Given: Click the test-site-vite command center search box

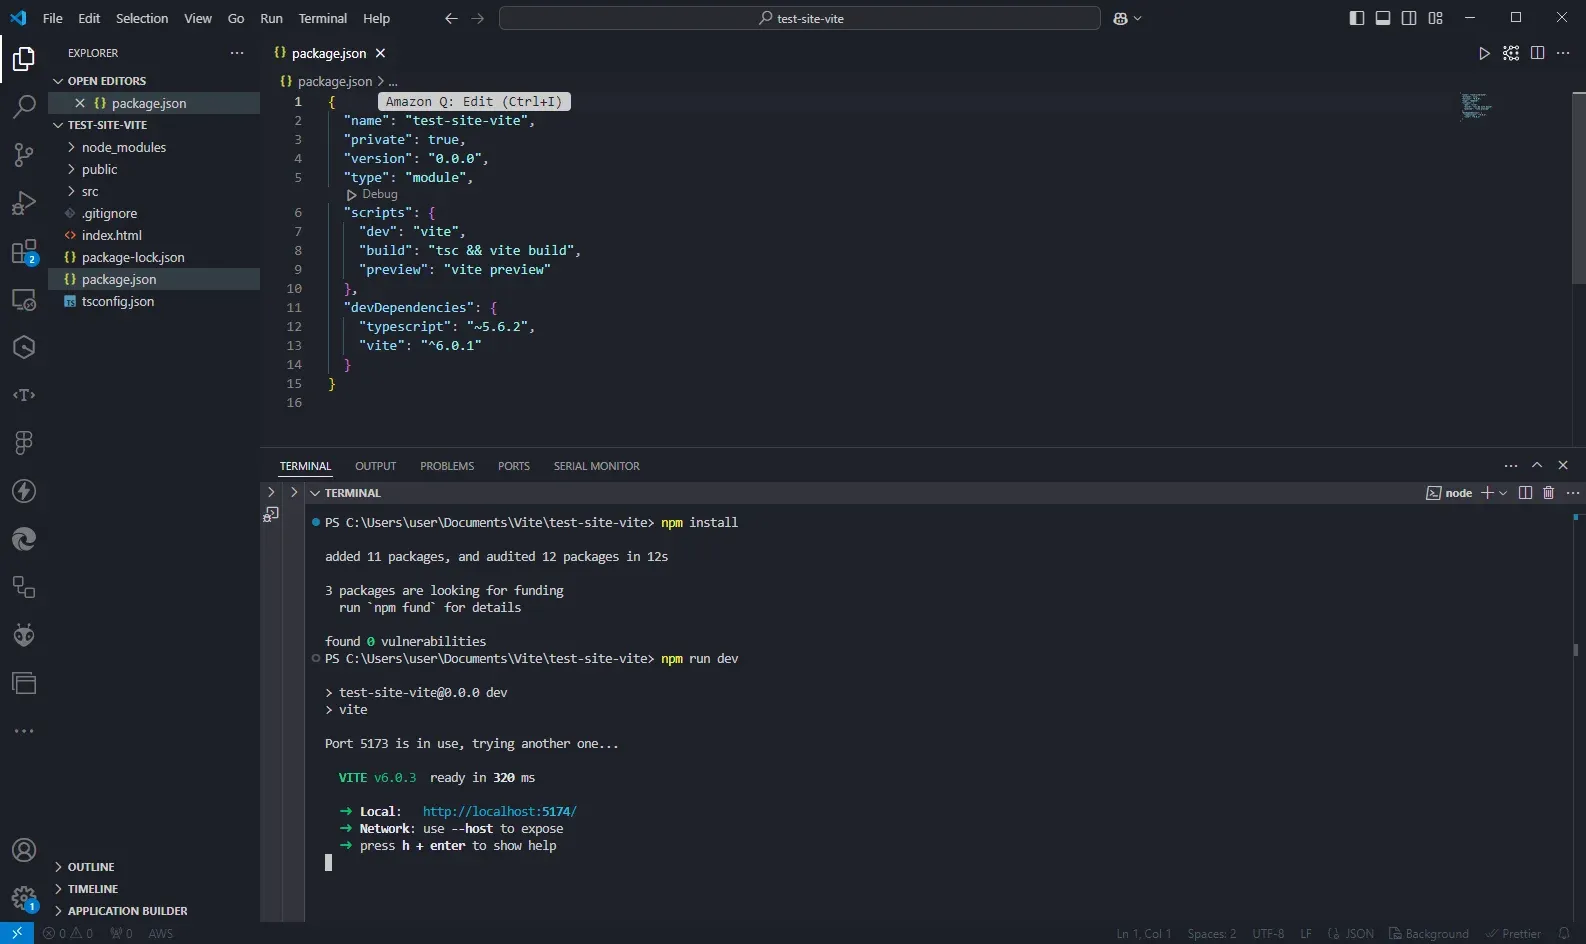Looking at the screenshot, I should (800, 18).
